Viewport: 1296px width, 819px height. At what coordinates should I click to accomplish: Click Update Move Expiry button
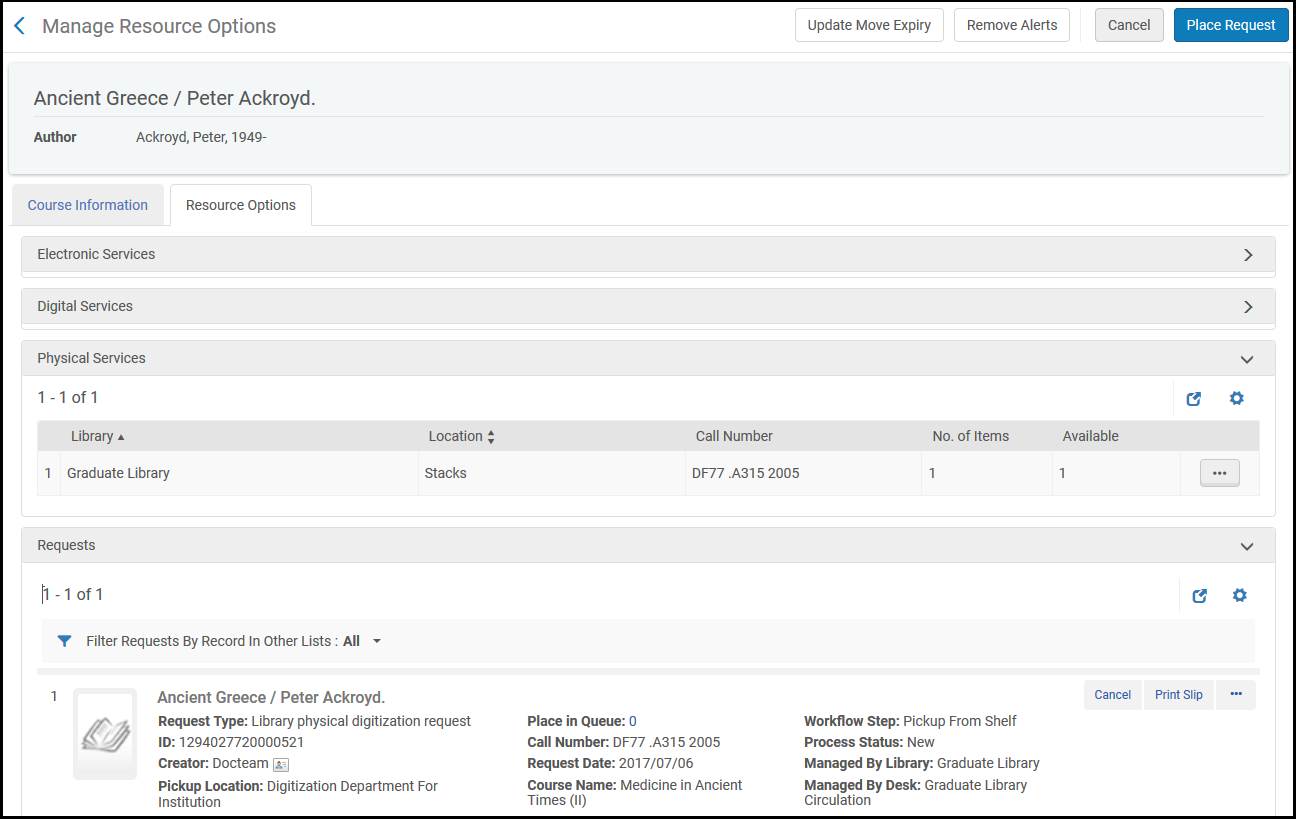(x=869, y=25)
